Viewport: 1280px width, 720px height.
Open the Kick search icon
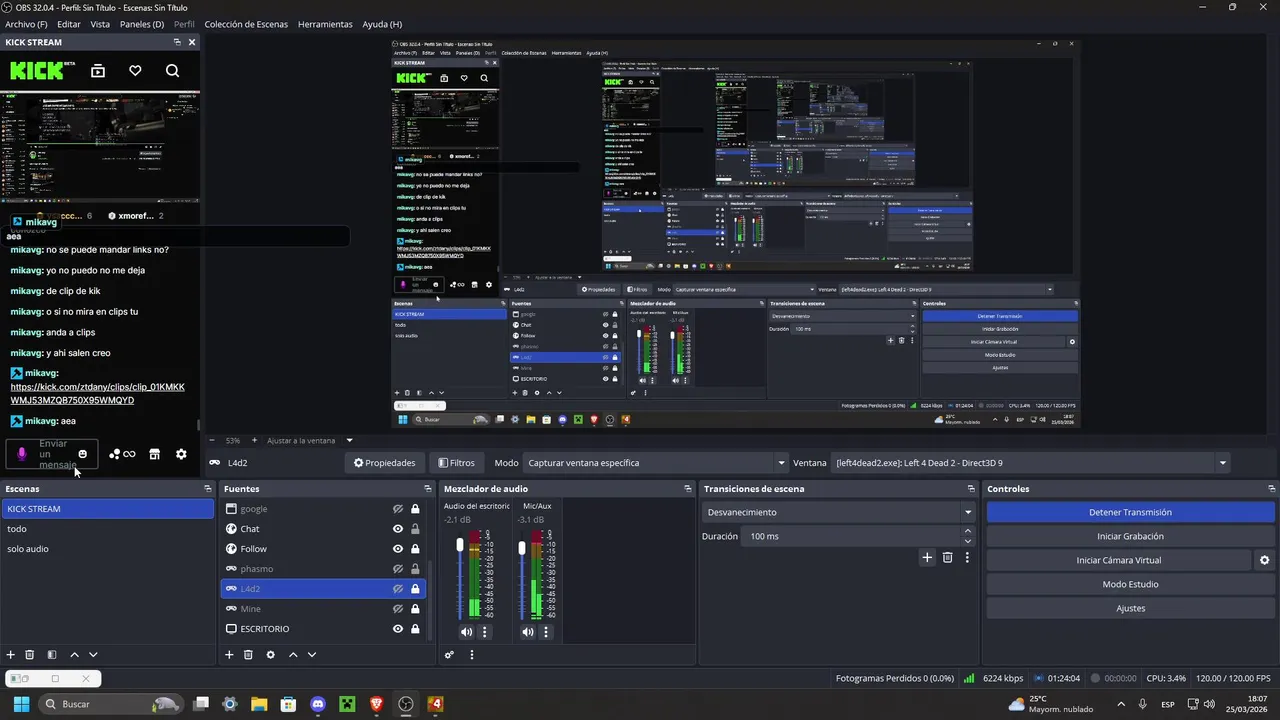pyautogui.click(x=172, y=71)
